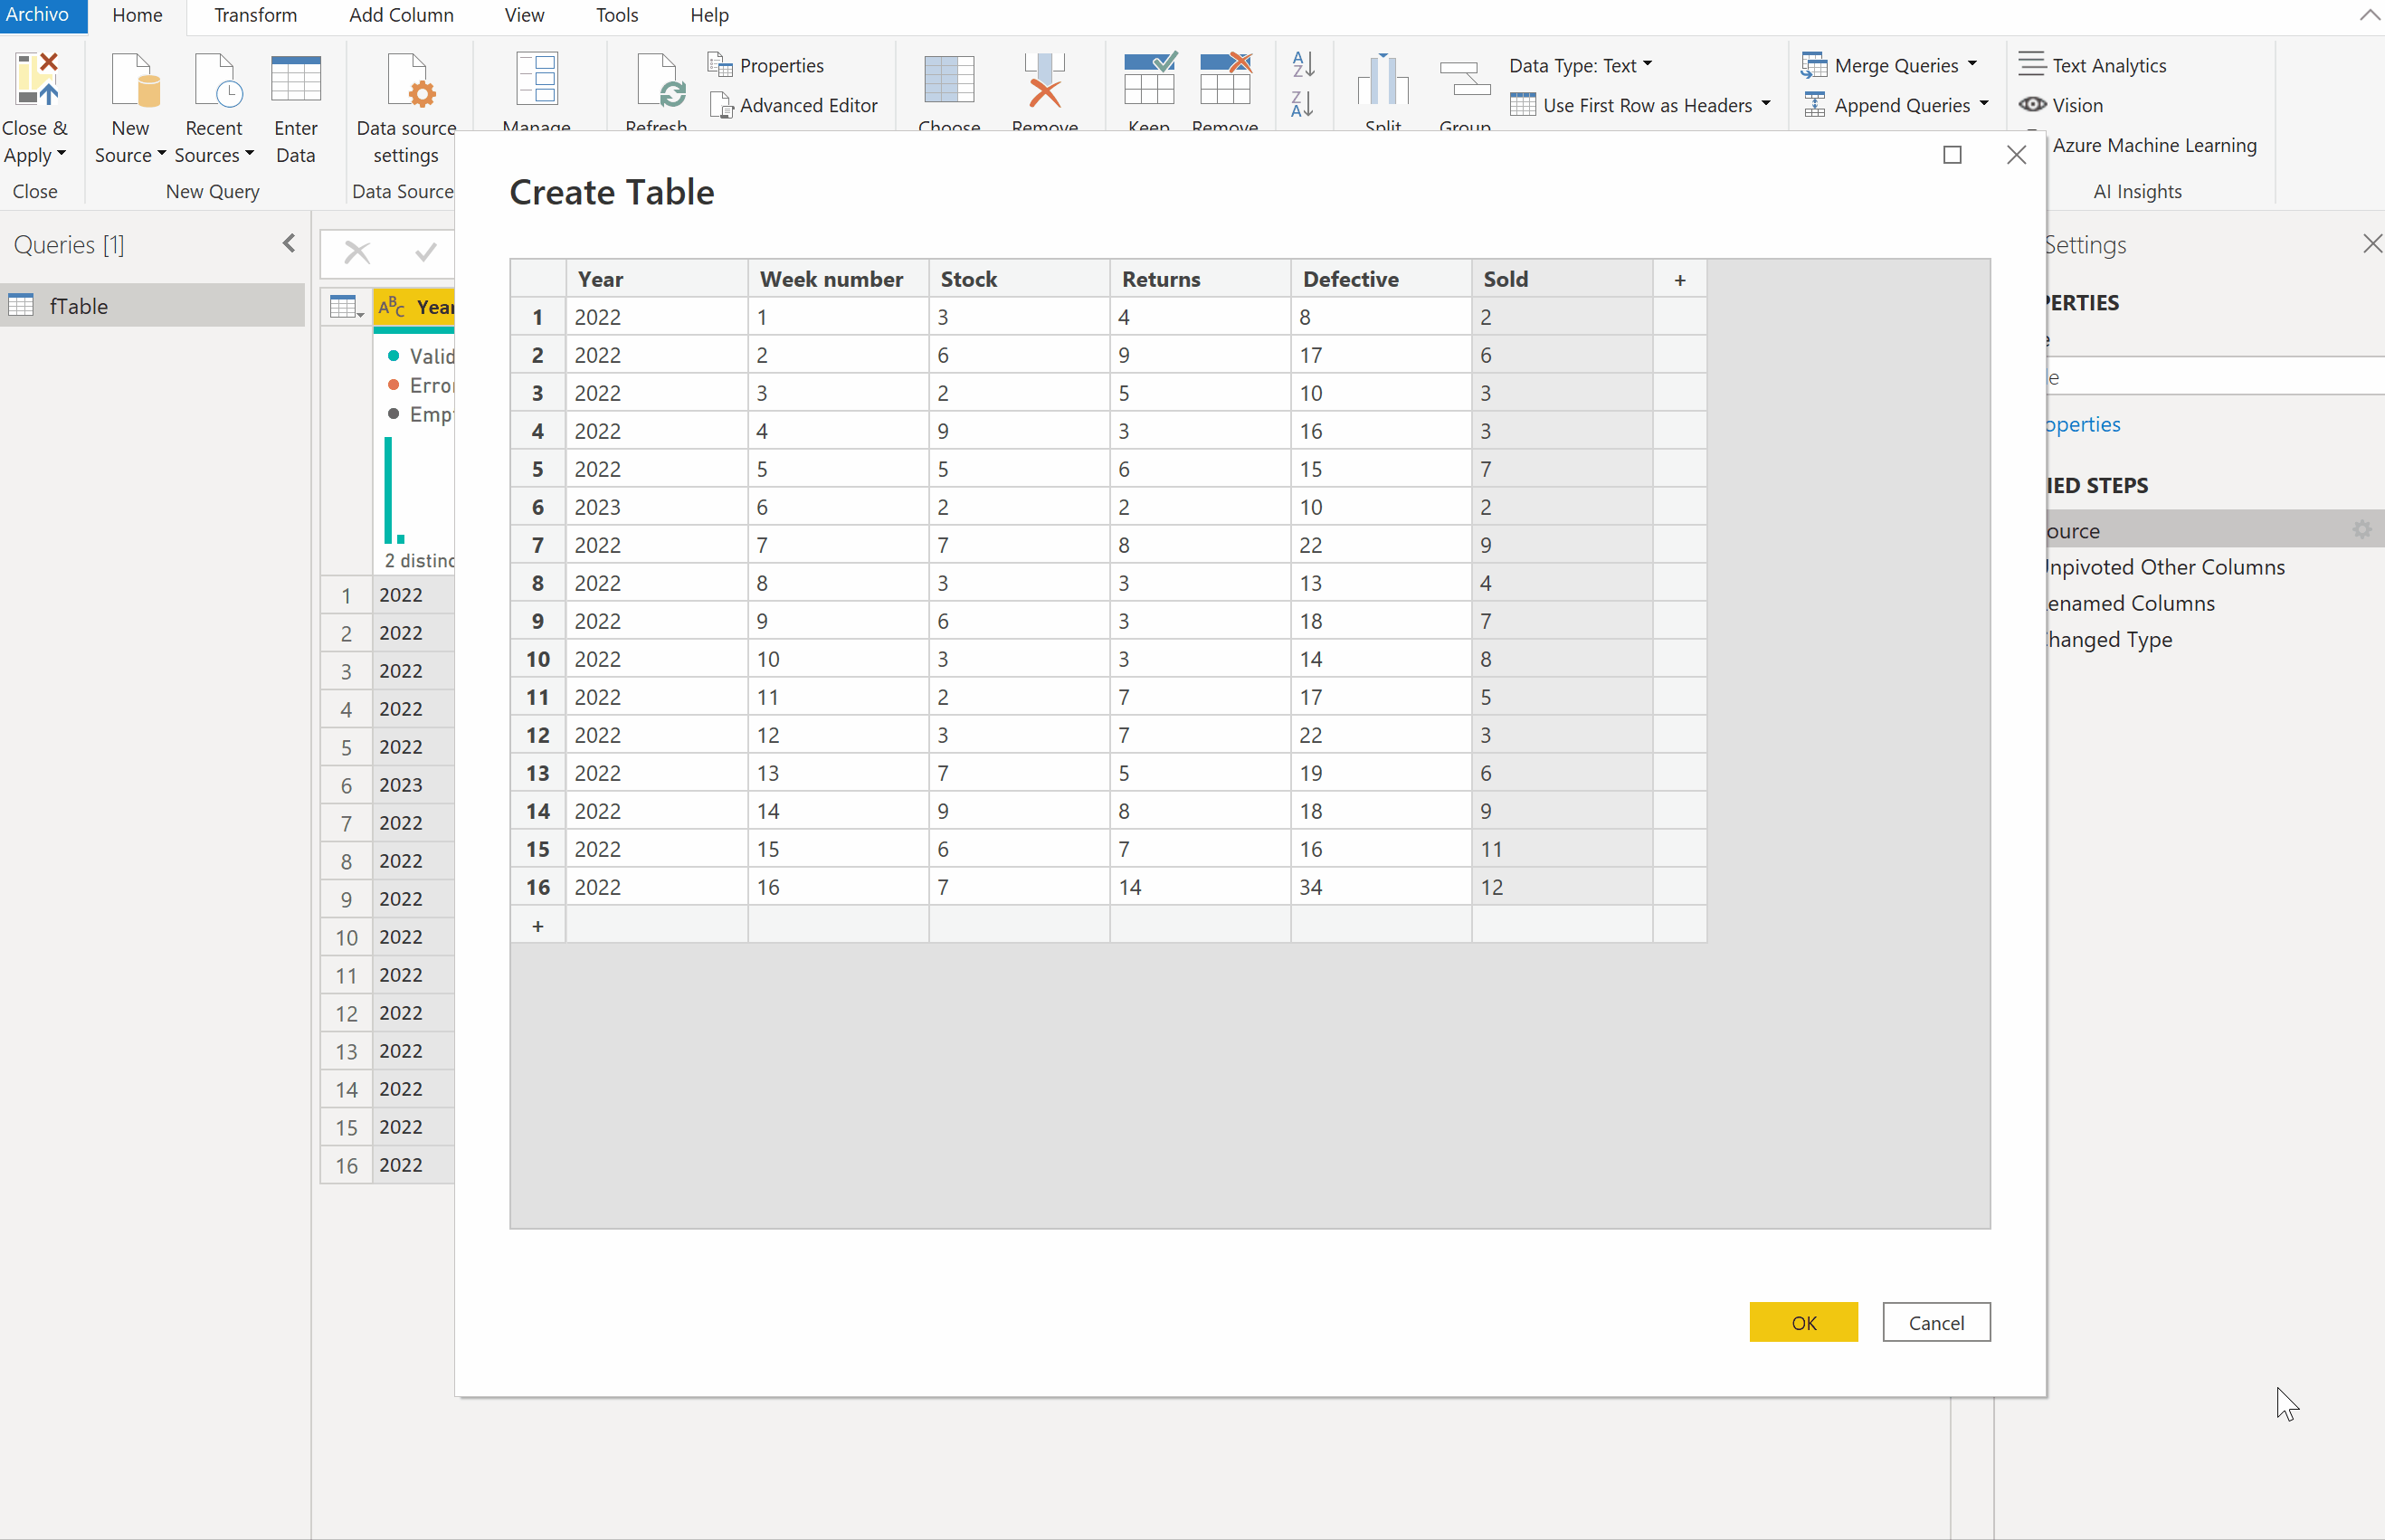2385x1540 pixels.
Task: Click the Split Column icon
Action: click(1383, 80)
